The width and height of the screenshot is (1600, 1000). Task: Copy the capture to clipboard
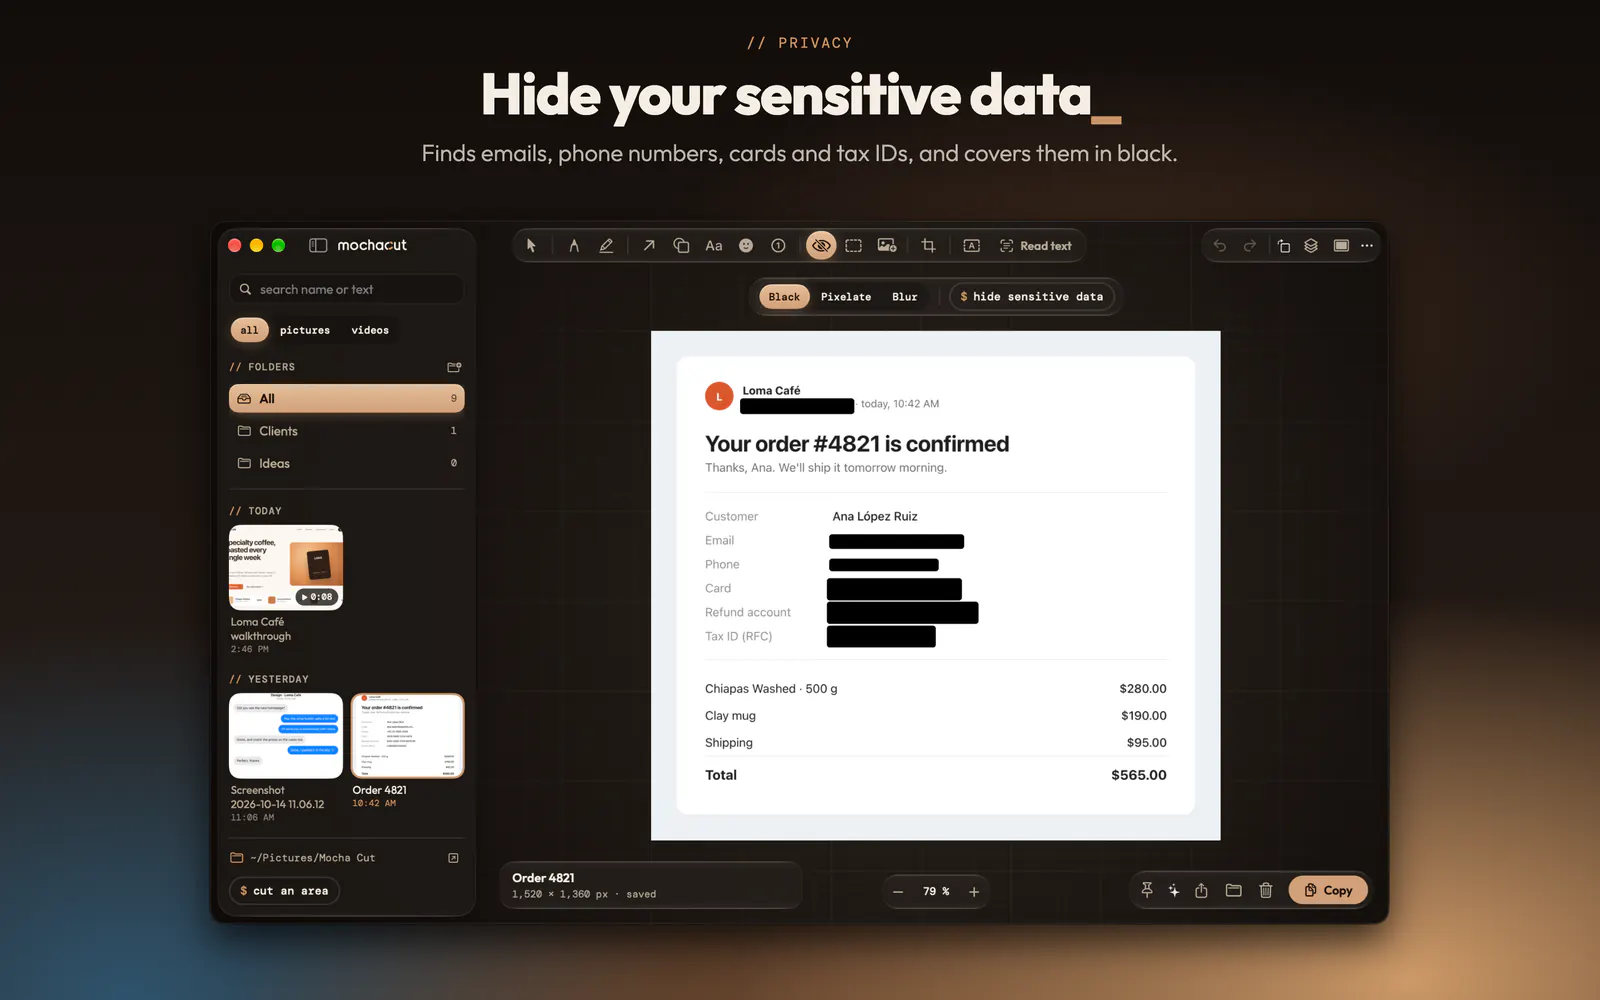coord(1328,890)
